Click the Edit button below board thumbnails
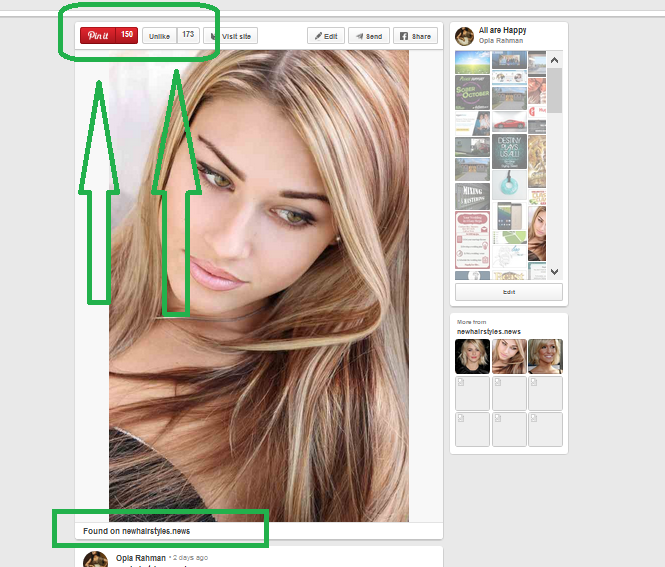Screen dimensions: 665x567 click(509, 292)
